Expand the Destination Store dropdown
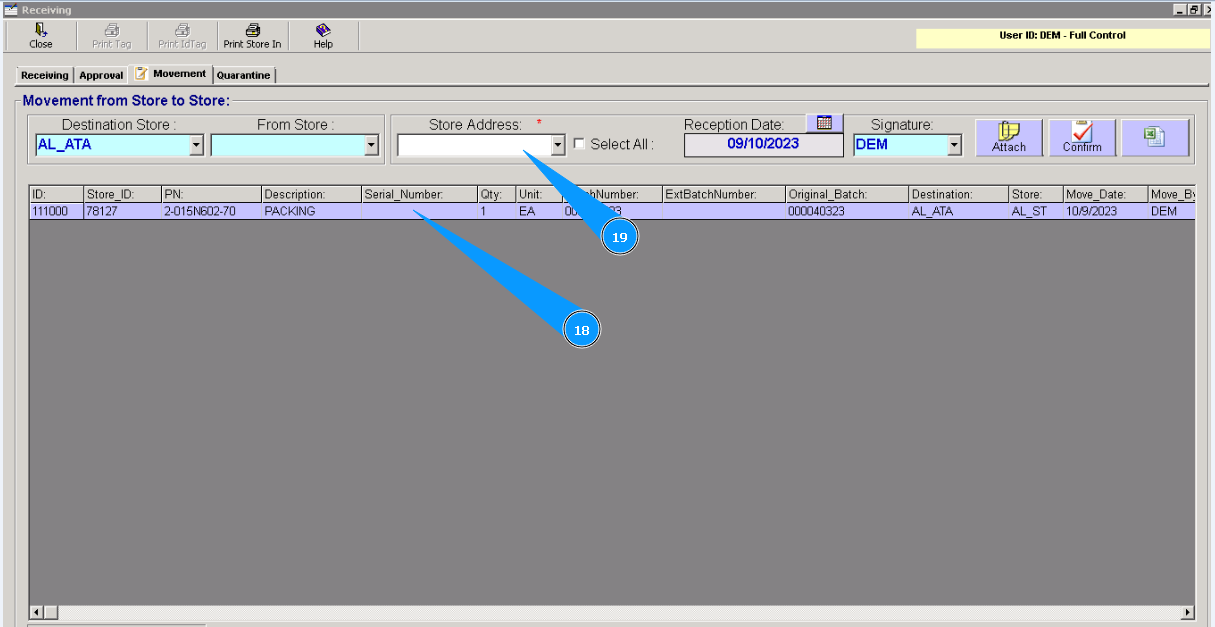 click(x=196, y=145)
